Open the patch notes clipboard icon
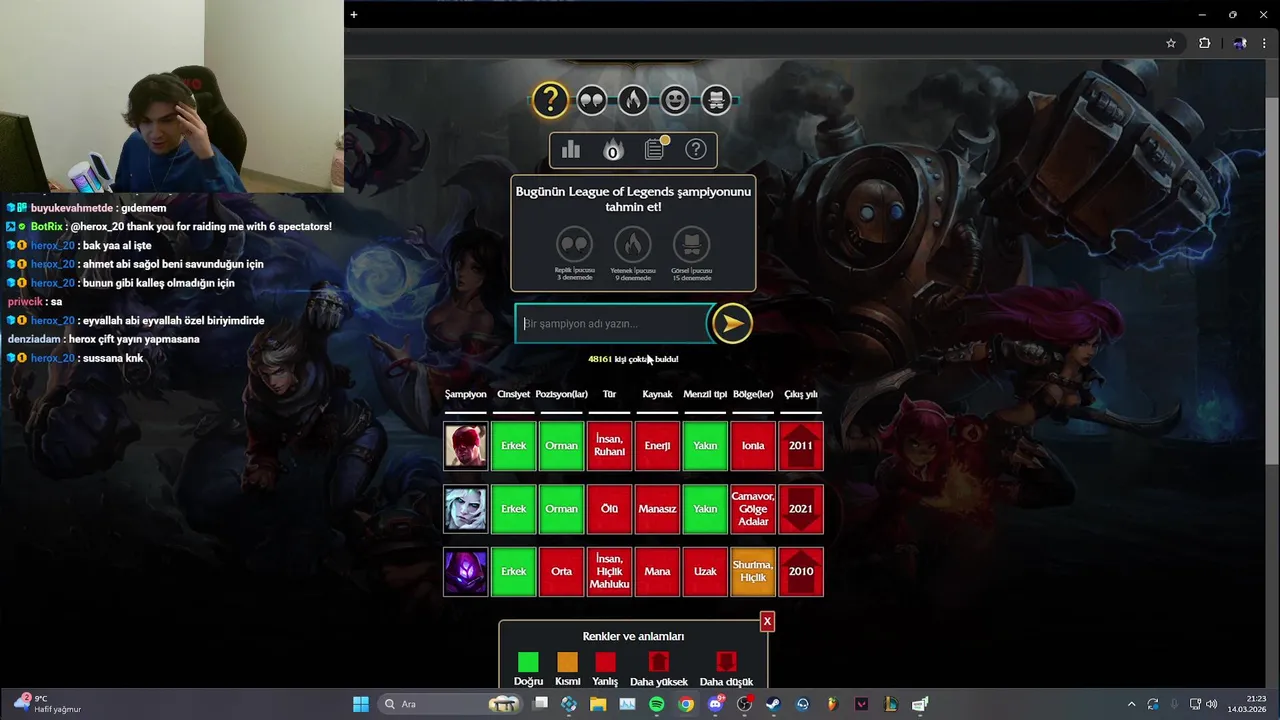Image resolution: width=1280 pixels, height=720 pixels. (x=655, y=149)
